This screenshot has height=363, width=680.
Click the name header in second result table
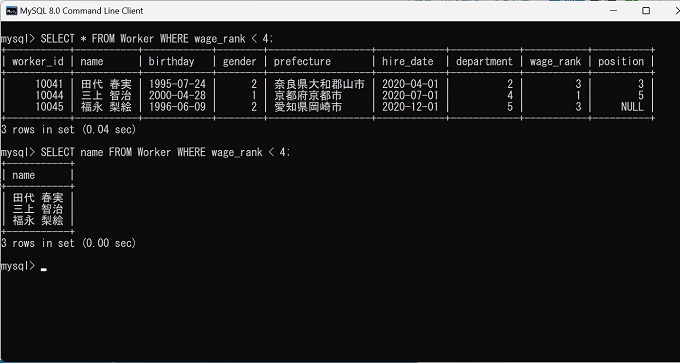(23, 175)
